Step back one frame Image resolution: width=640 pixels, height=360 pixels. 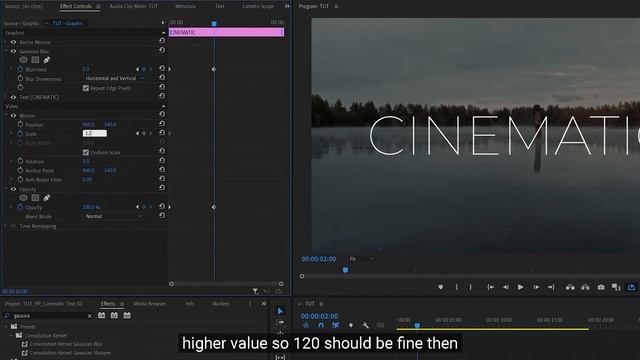pos(506,287)
